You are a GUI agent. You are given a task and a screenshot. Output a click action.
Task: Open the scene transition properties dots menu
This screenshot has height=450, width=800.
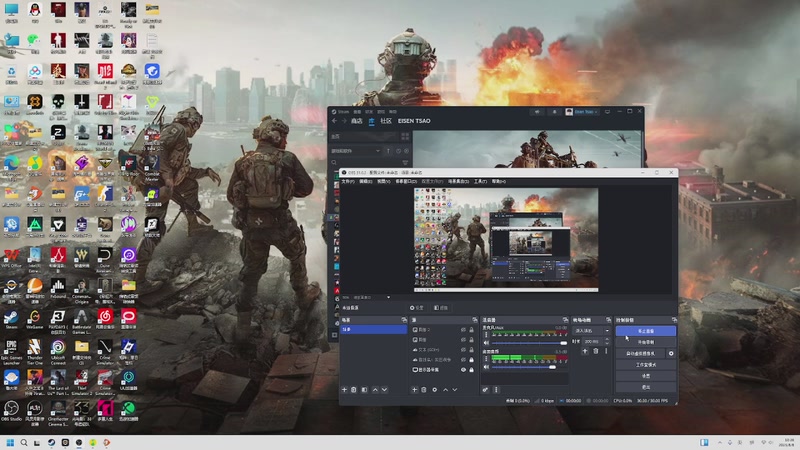click(606, 351)
